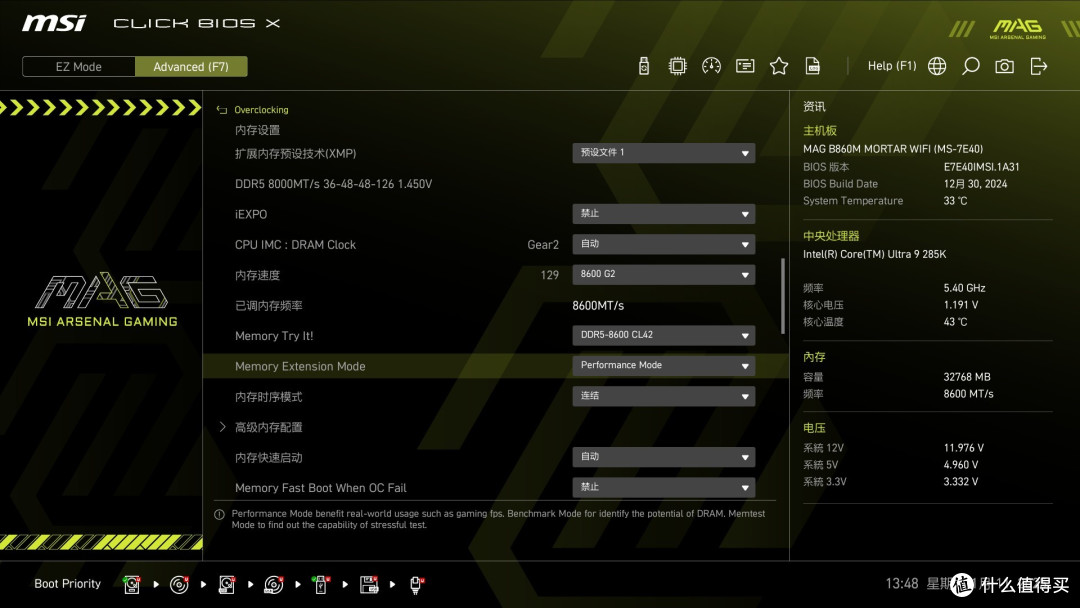1080x608 pixels.
Task: Open the 内存快速启动 dropdown
Action: coord(663,457)
